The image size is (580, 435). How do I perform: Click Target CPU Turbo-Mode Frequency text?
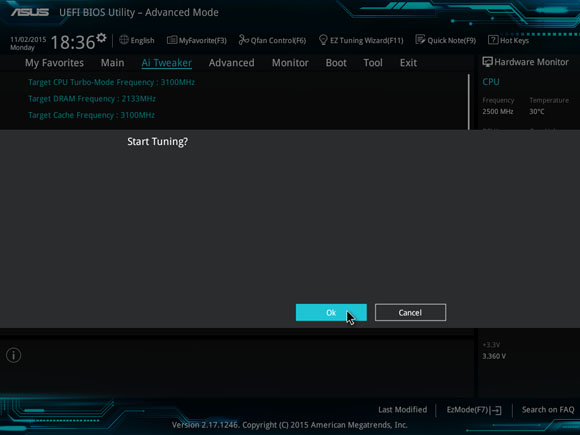(x=111, y=82)
